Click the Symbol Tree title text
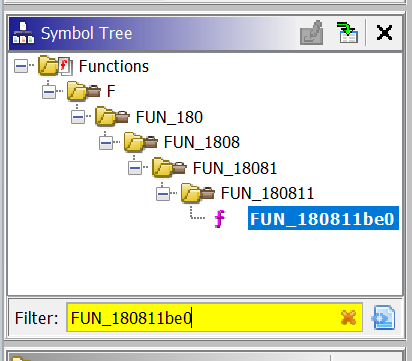This screenshot has width=412, height=361. click(x=86, y=34)
